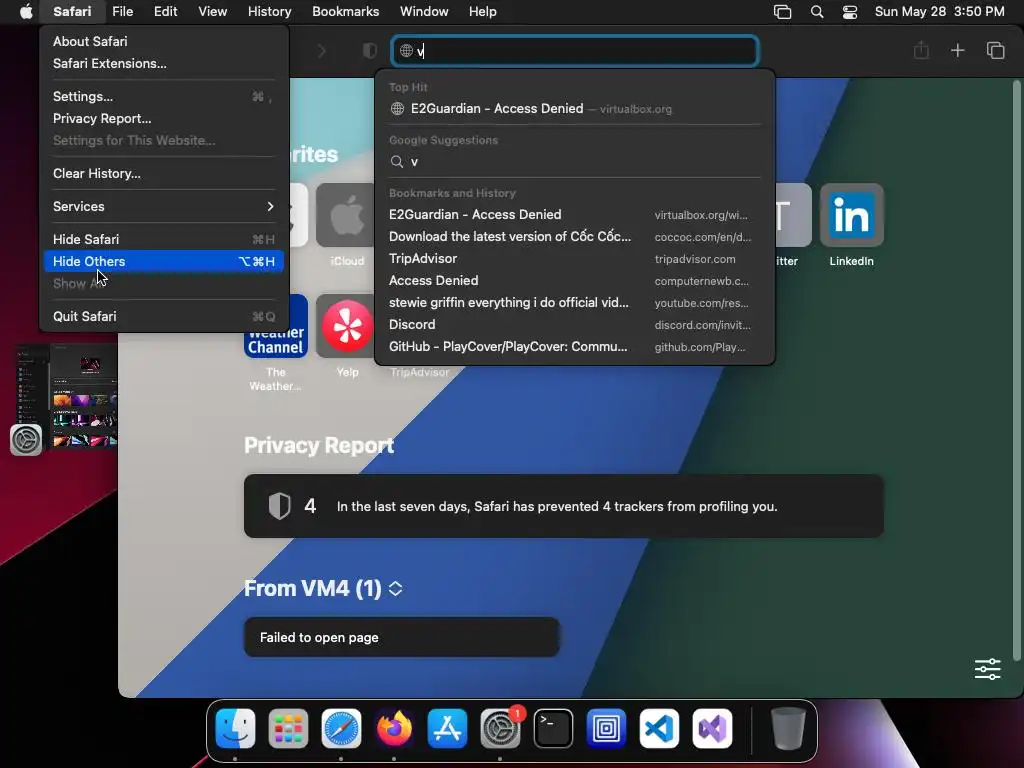Open TripAdvisor history suggestion
The height and width of the screenshot is (768, 1024).
pos(575,259)
